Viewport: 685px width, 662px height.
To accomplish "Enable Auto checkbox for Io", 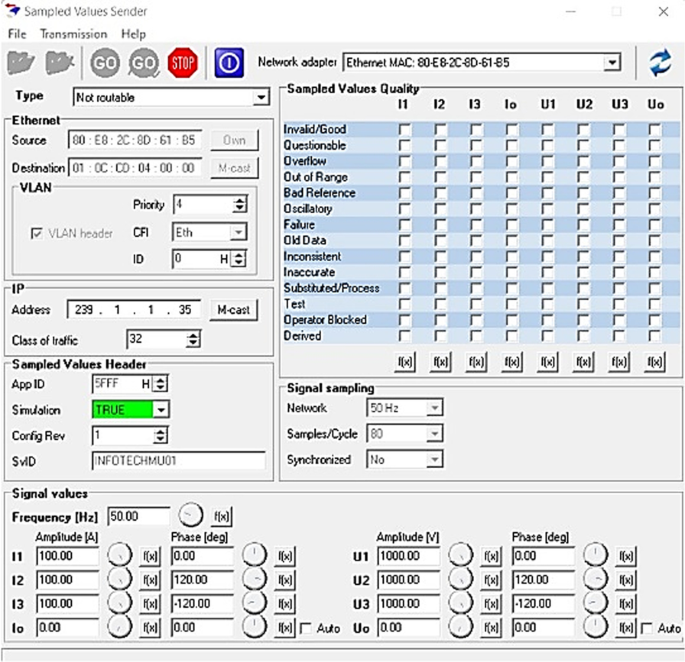I will coord(307,628).
